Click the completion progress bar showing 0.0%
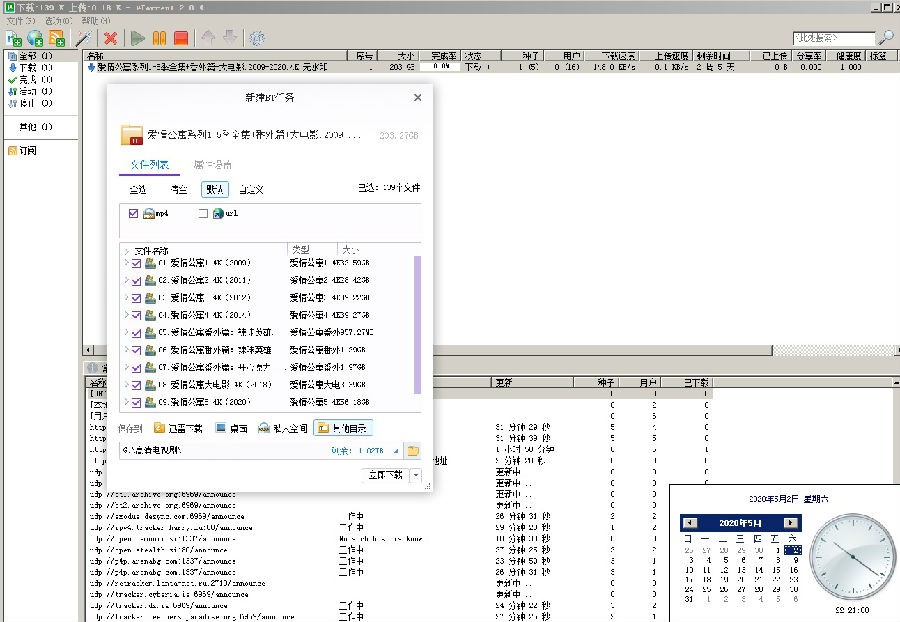Image resolution: width=900 pixels, height=622 pixels. pyautogui.click(x=441, y=67)
